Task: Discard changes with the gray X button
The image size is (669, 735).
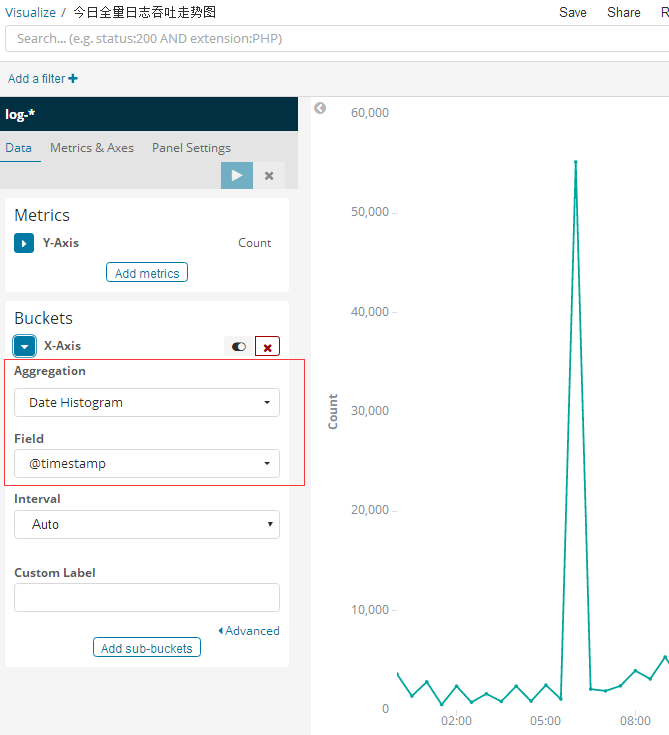Action: tap(269, 176)
